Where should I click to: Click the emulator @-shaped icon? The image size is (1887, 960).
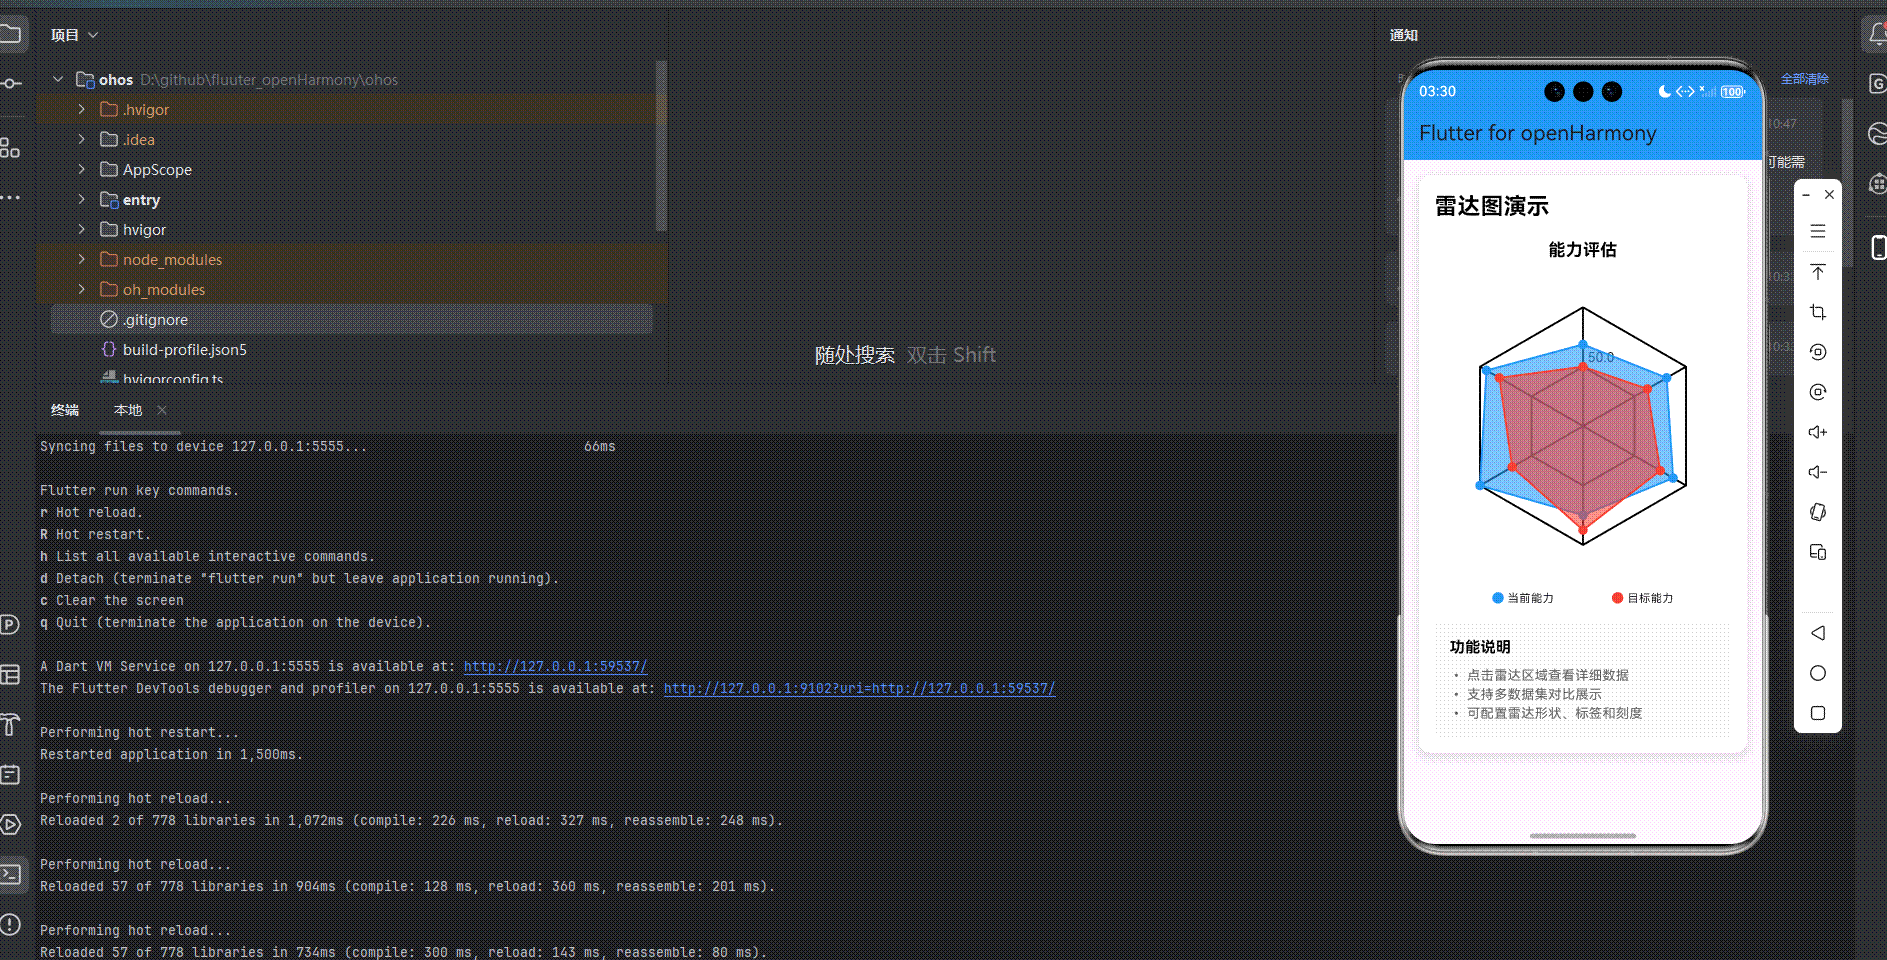1818,392
